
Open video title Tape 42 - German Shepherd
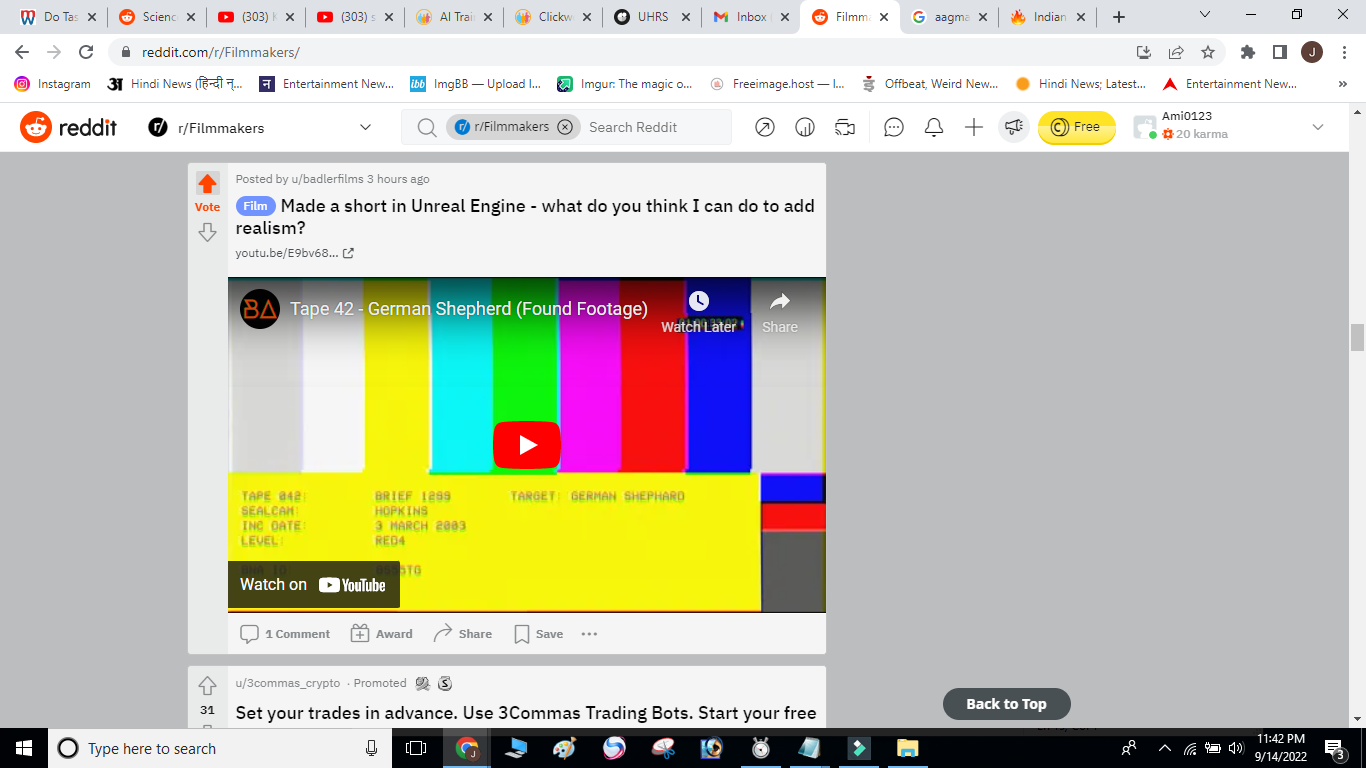(469, 309)
